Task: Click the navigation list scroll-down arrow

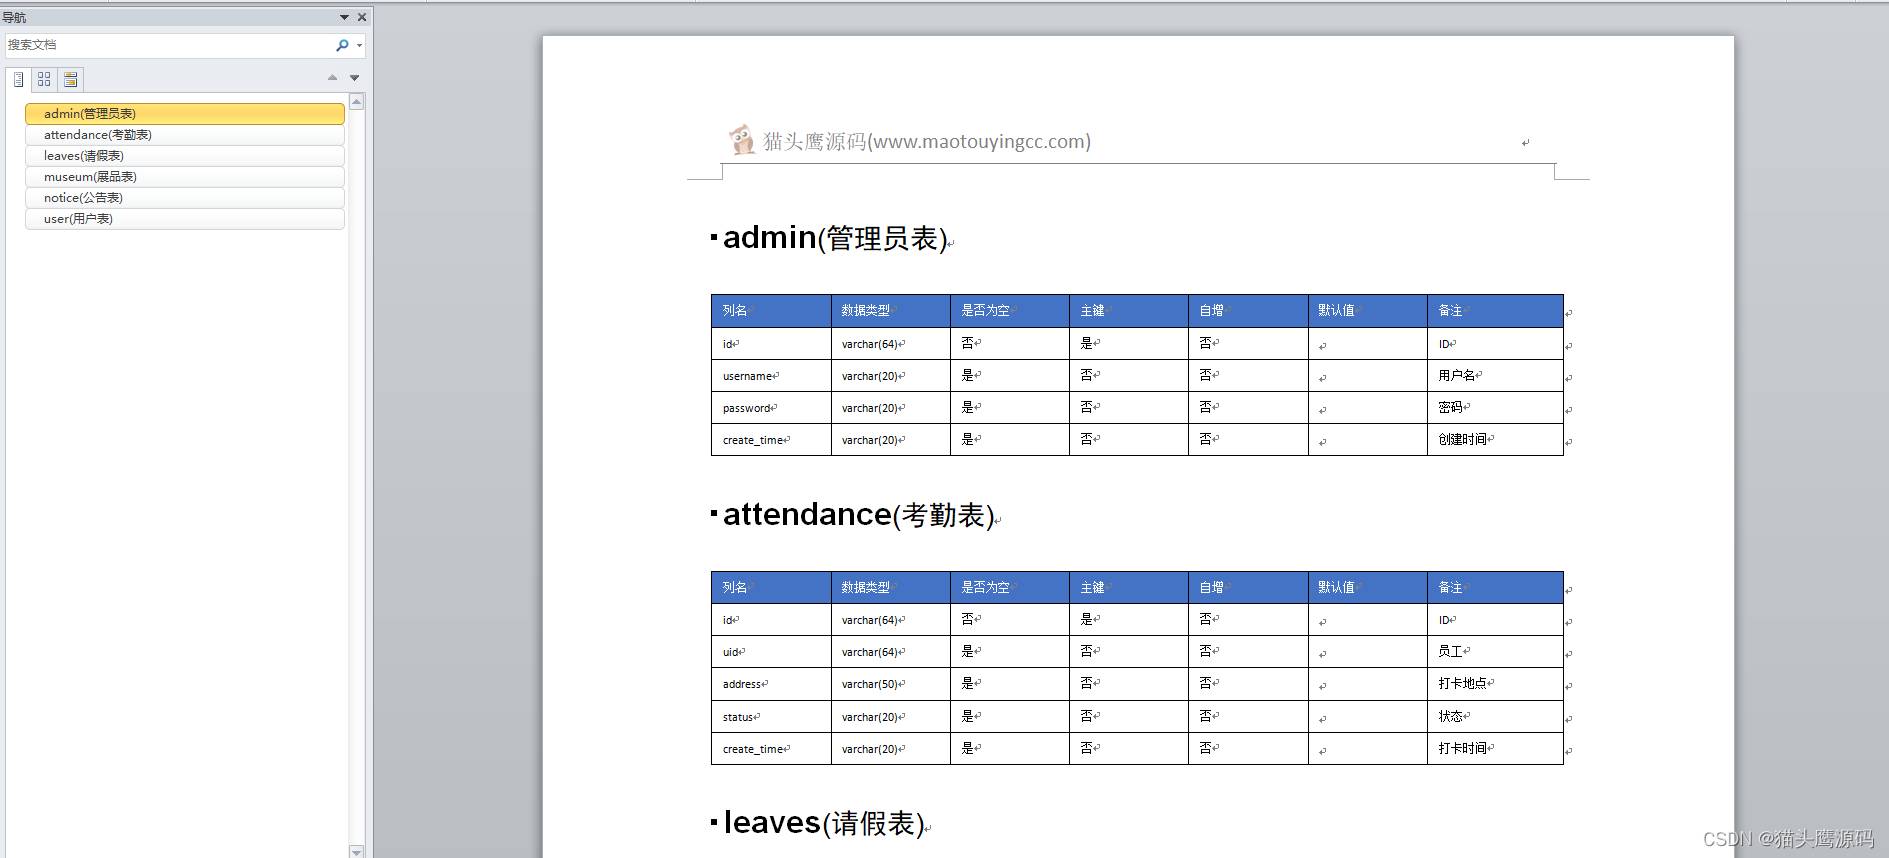Action: click(356, 851)
